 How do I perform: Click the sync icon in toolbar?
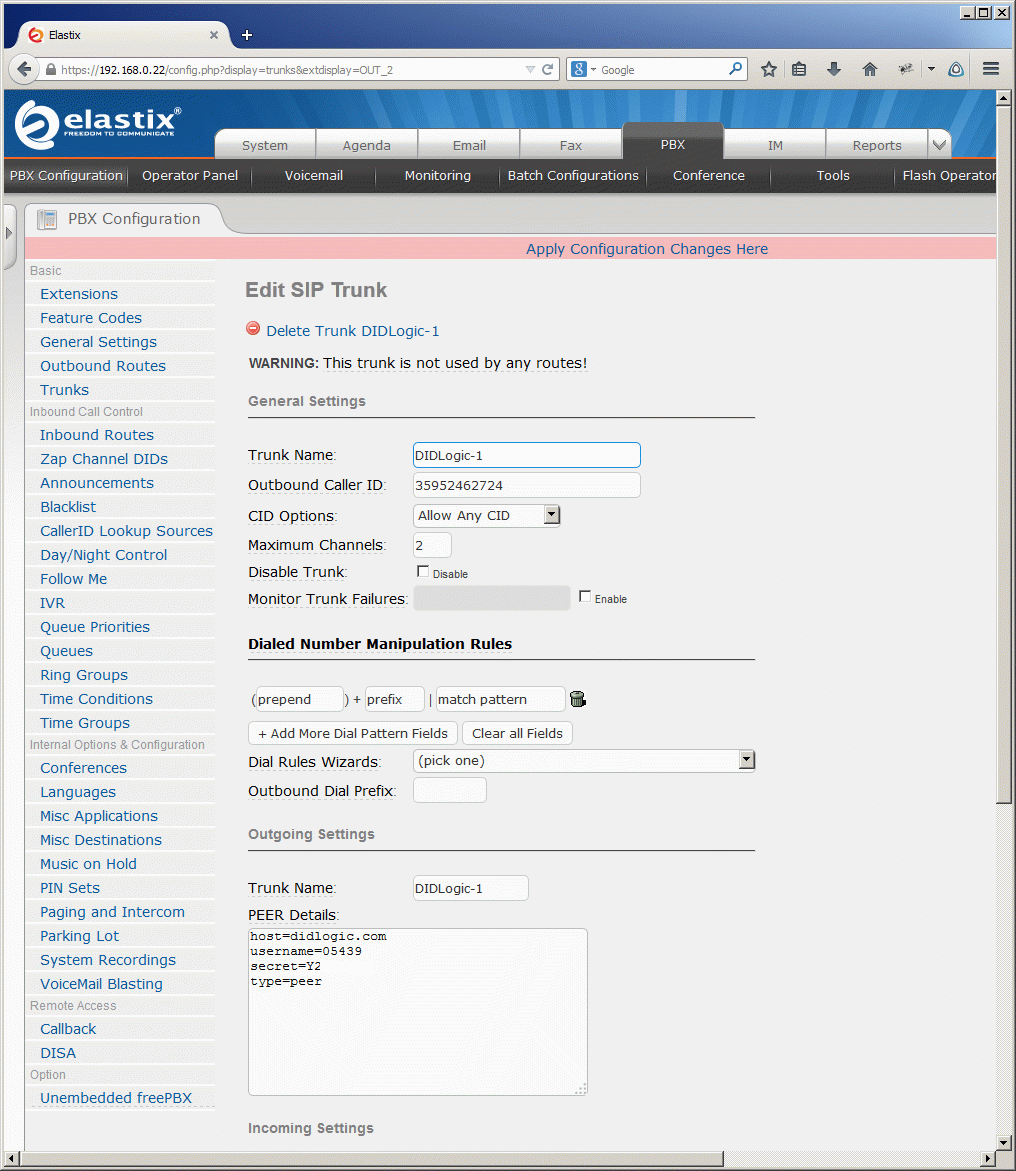coord(955,69)
